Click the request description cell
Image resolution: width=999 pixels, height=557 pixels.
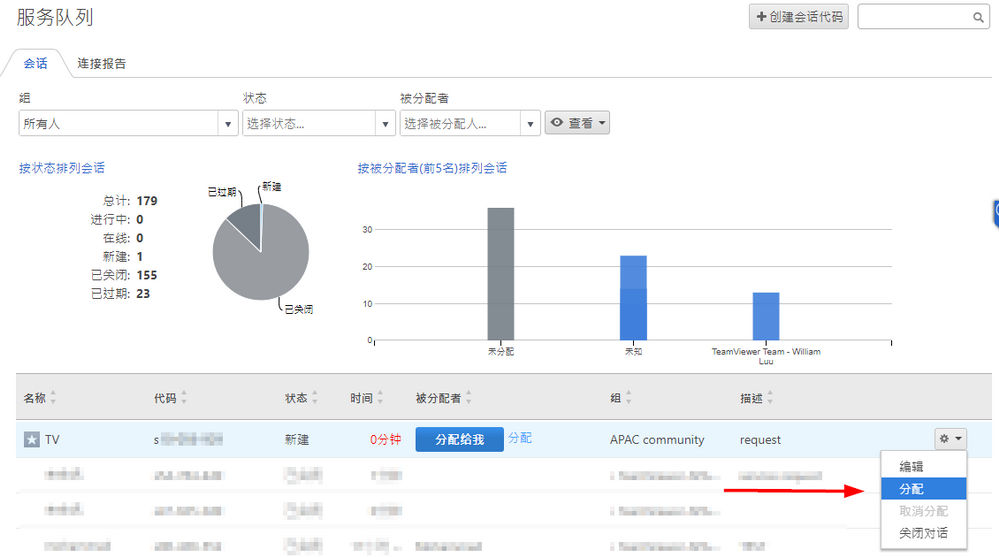pyautogui.click(x=760, y=440)
